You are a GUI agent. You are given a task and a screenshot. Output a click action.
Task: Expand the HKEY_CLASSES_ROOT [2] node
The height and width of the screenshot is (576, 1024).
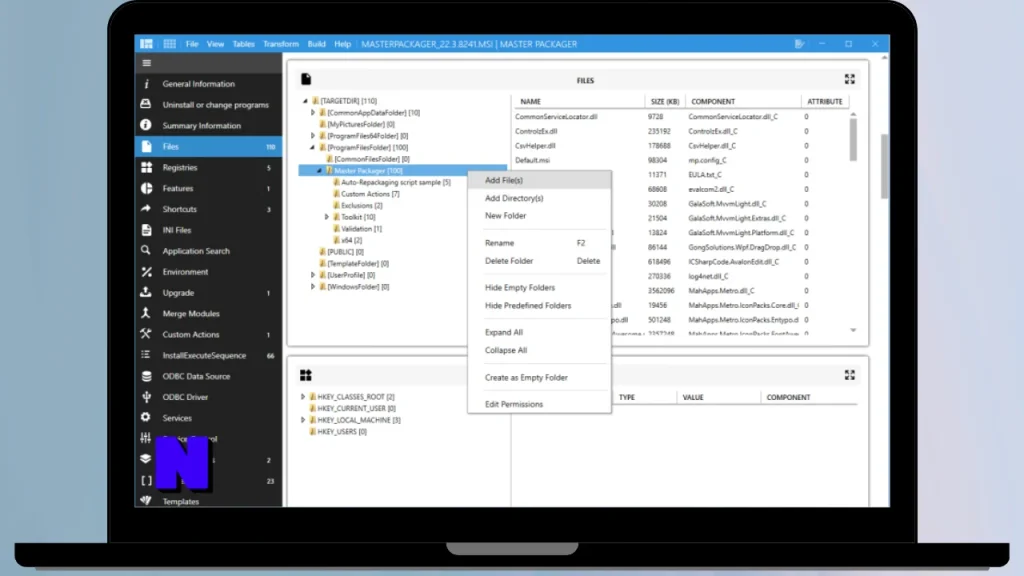pos(303,396)
